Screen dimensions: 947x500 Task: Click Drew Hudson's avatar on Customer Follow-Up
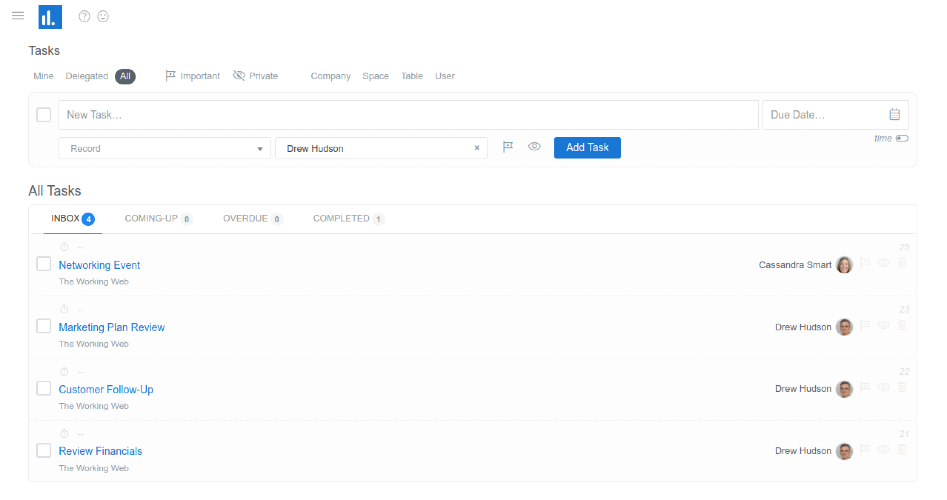click(844, 389)
